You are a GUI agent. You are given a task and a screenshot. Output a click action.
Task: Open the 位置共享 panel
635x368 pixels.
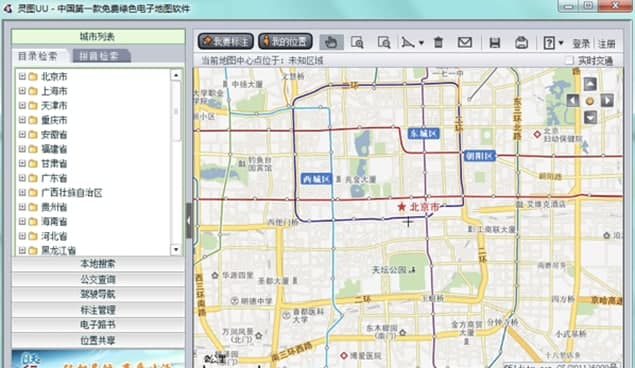coord(98,340)
